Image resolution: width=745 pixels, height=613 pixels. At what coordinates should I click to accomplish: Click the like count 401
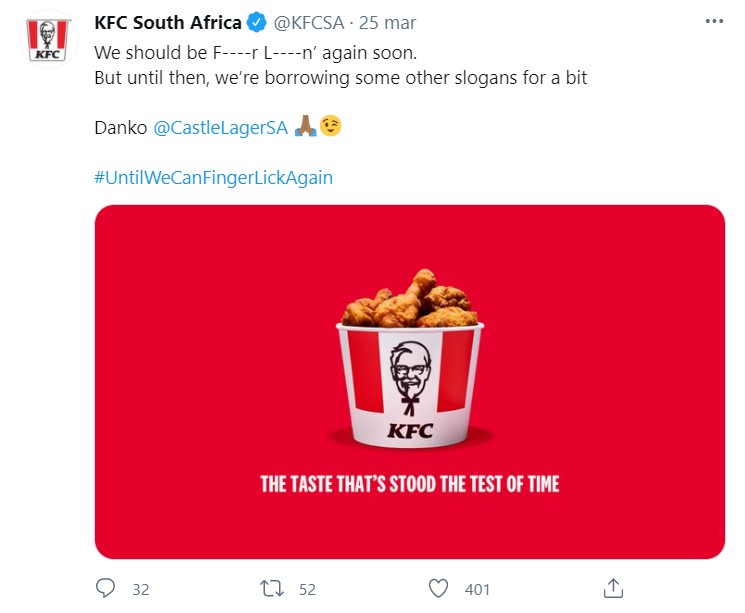[478, 589]
